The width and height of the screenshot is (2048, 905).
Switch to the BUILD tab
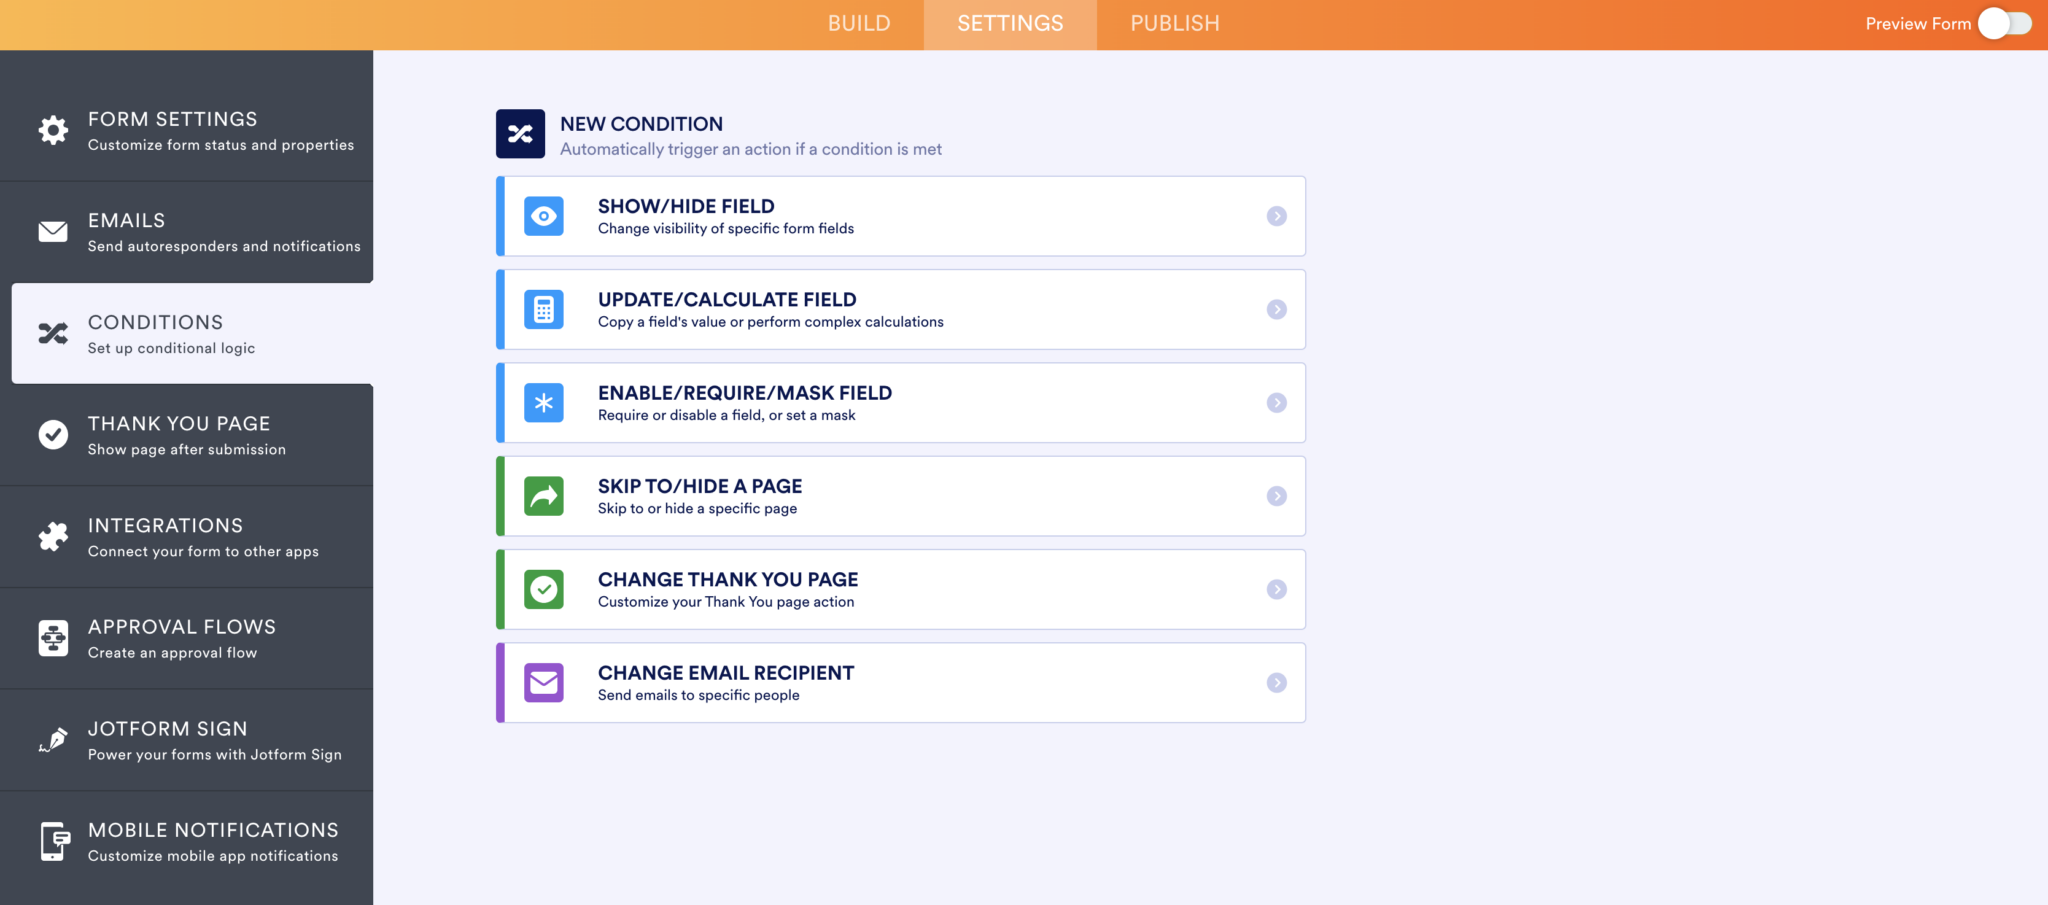858,23
